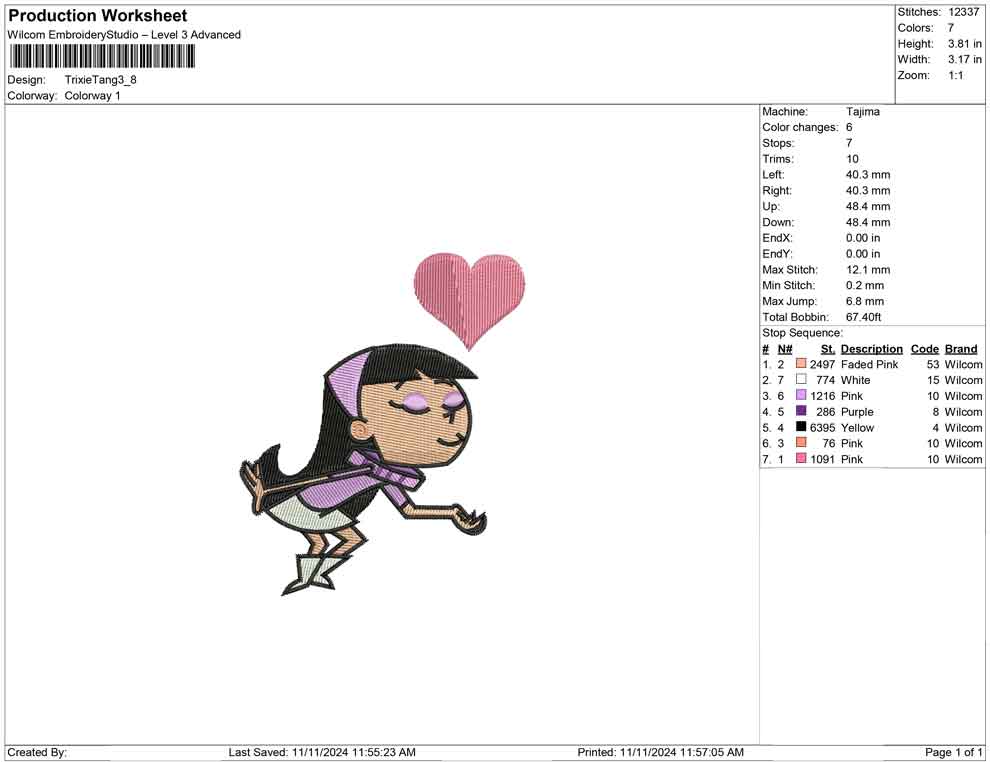Click the 'N#' column header
990x762 pixels.
click(x=785, y=349)
